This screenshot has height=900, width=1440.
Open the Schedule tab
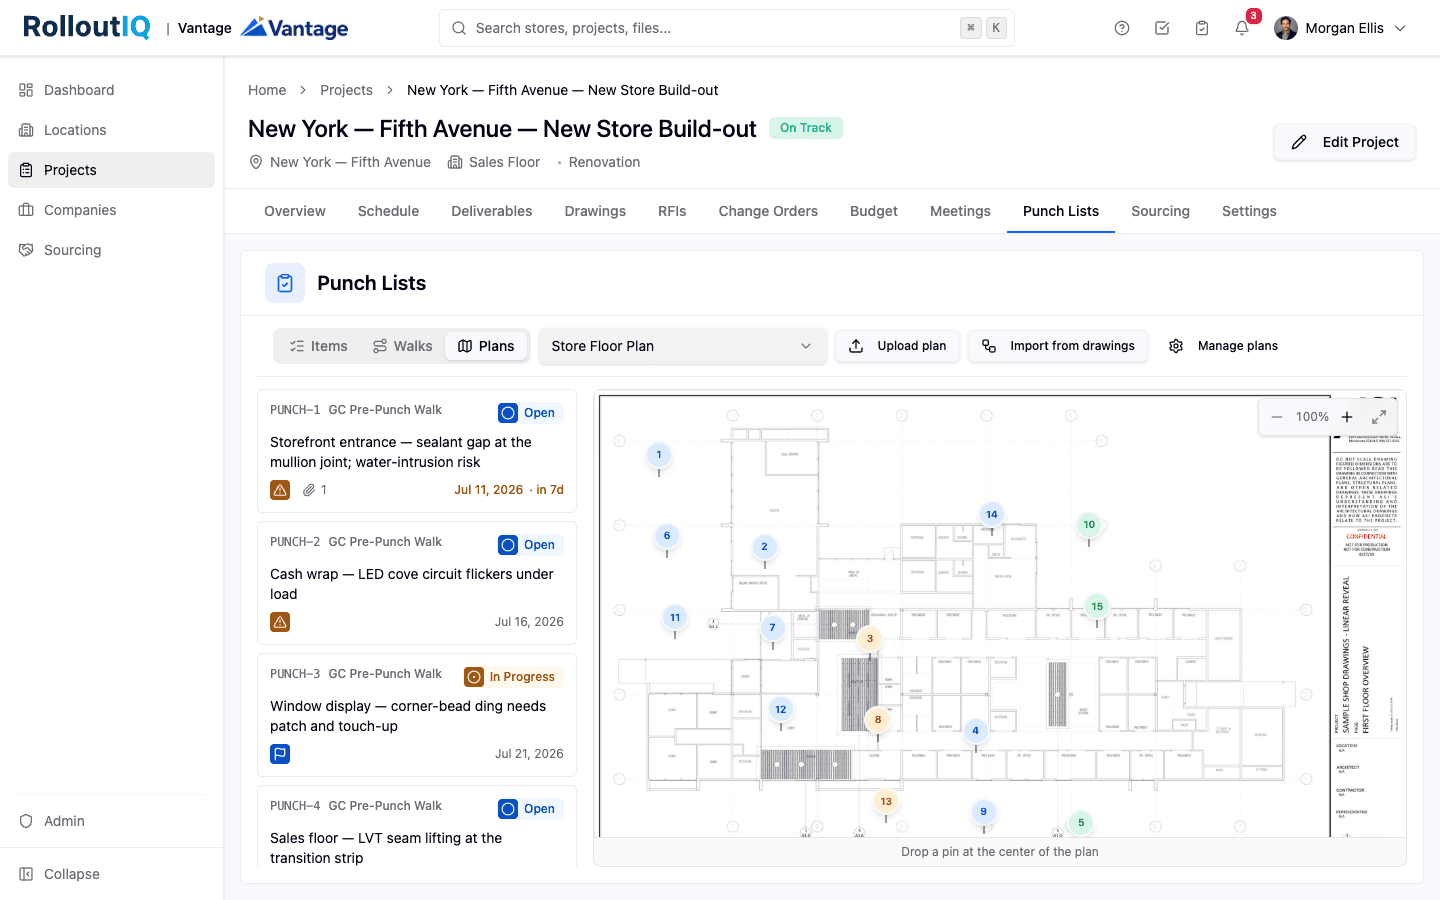coord(388,211)
